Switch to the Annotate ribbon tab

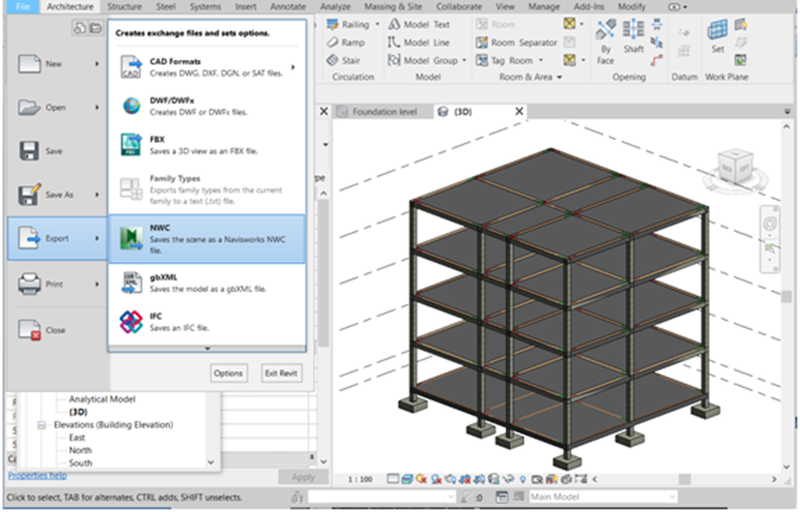pos(288,7)
